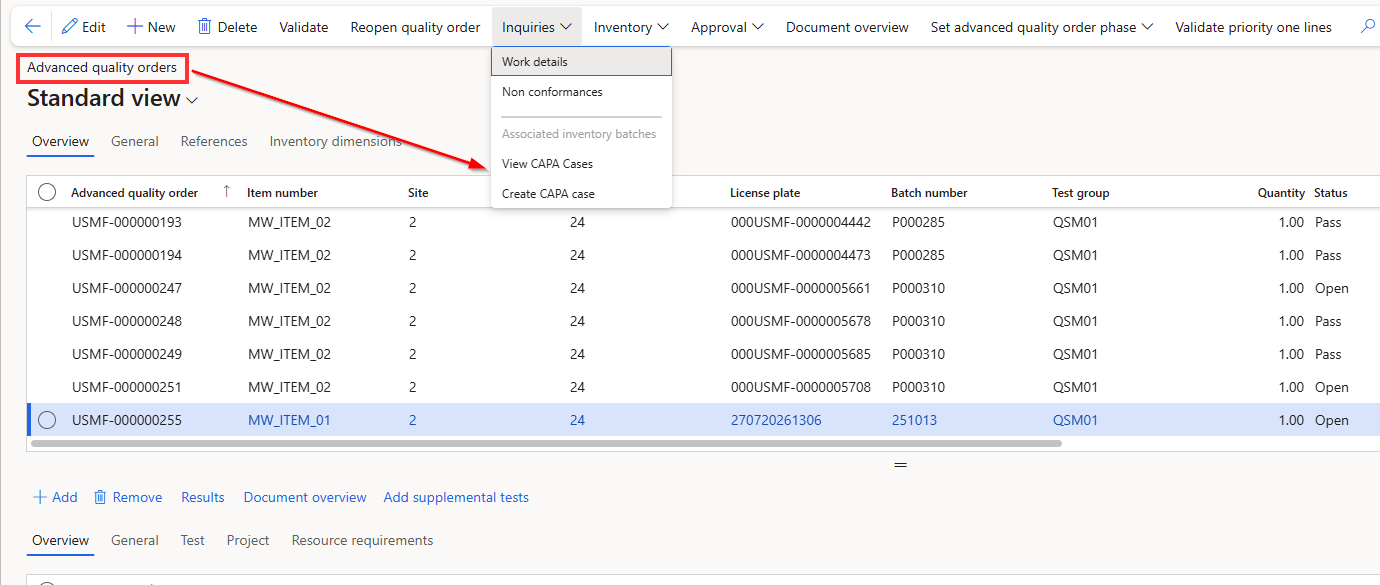Expand the Inventory dropdown

tap(631, 27)
